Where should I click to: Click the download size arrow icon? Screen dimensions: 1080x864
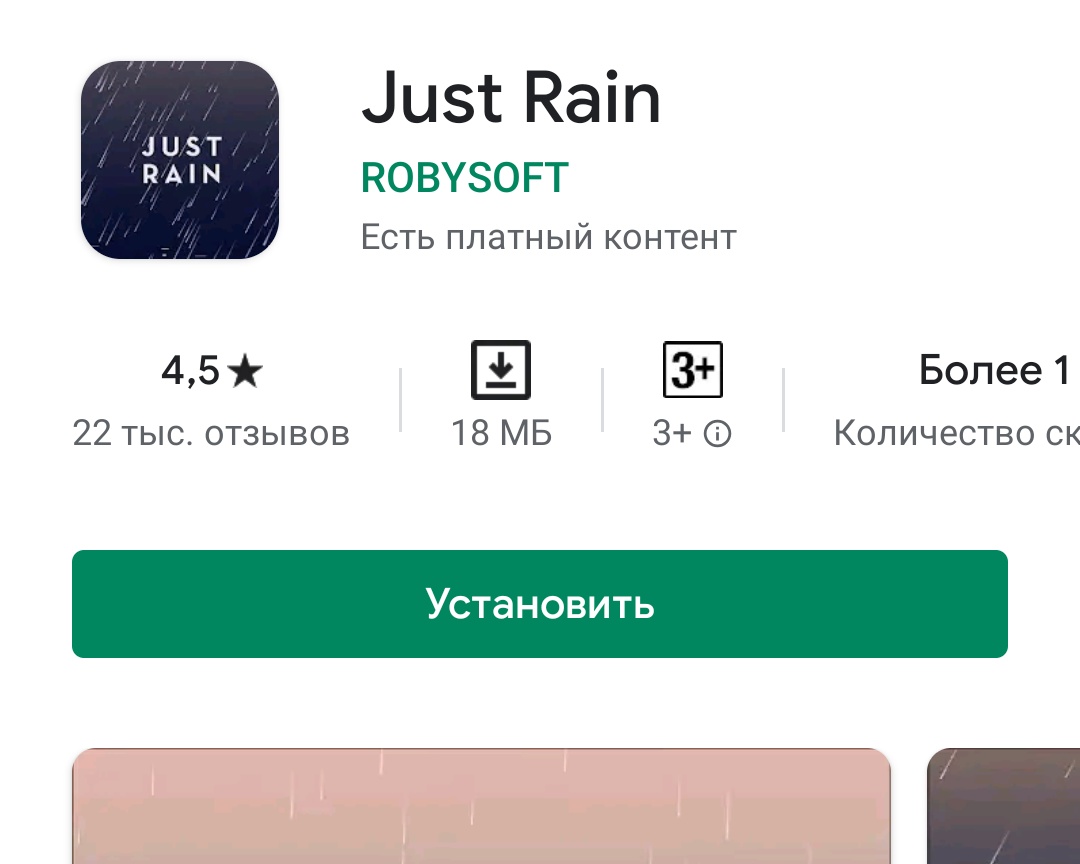pyautogui.click(x=501, y=370)
